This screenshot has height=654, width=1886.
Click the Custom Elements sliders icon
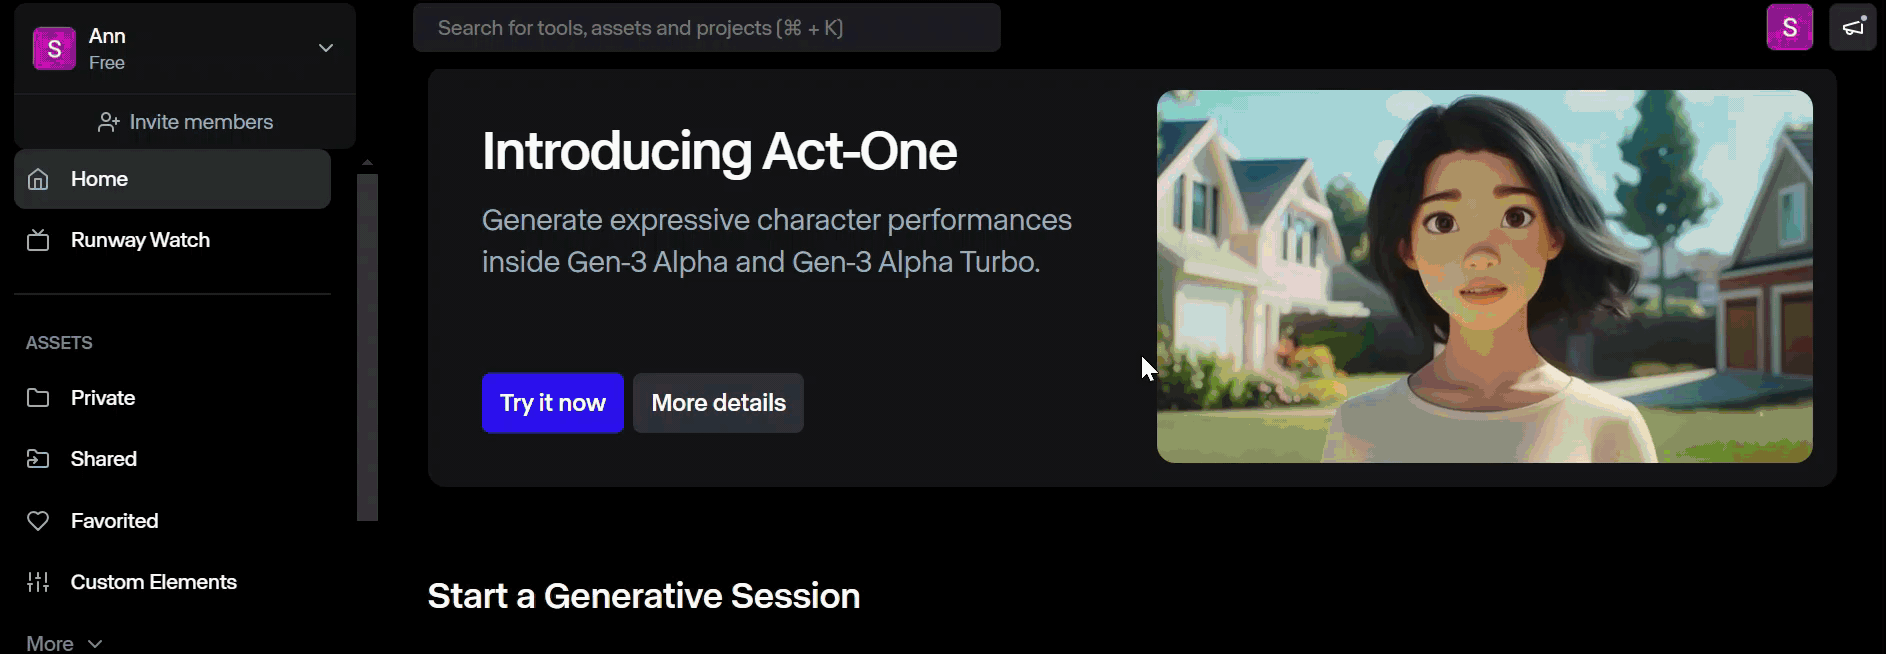[38, 582]
